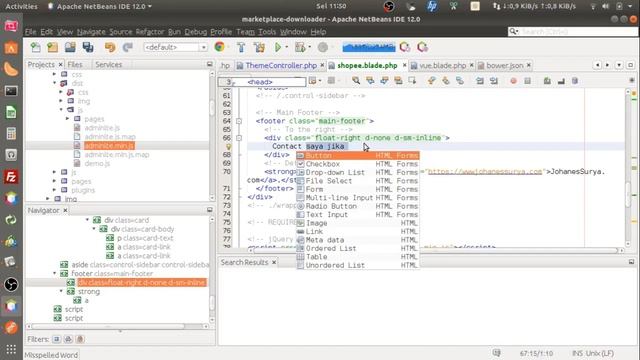Click the scroll tabs left arrow in editor

pos(598,65)
